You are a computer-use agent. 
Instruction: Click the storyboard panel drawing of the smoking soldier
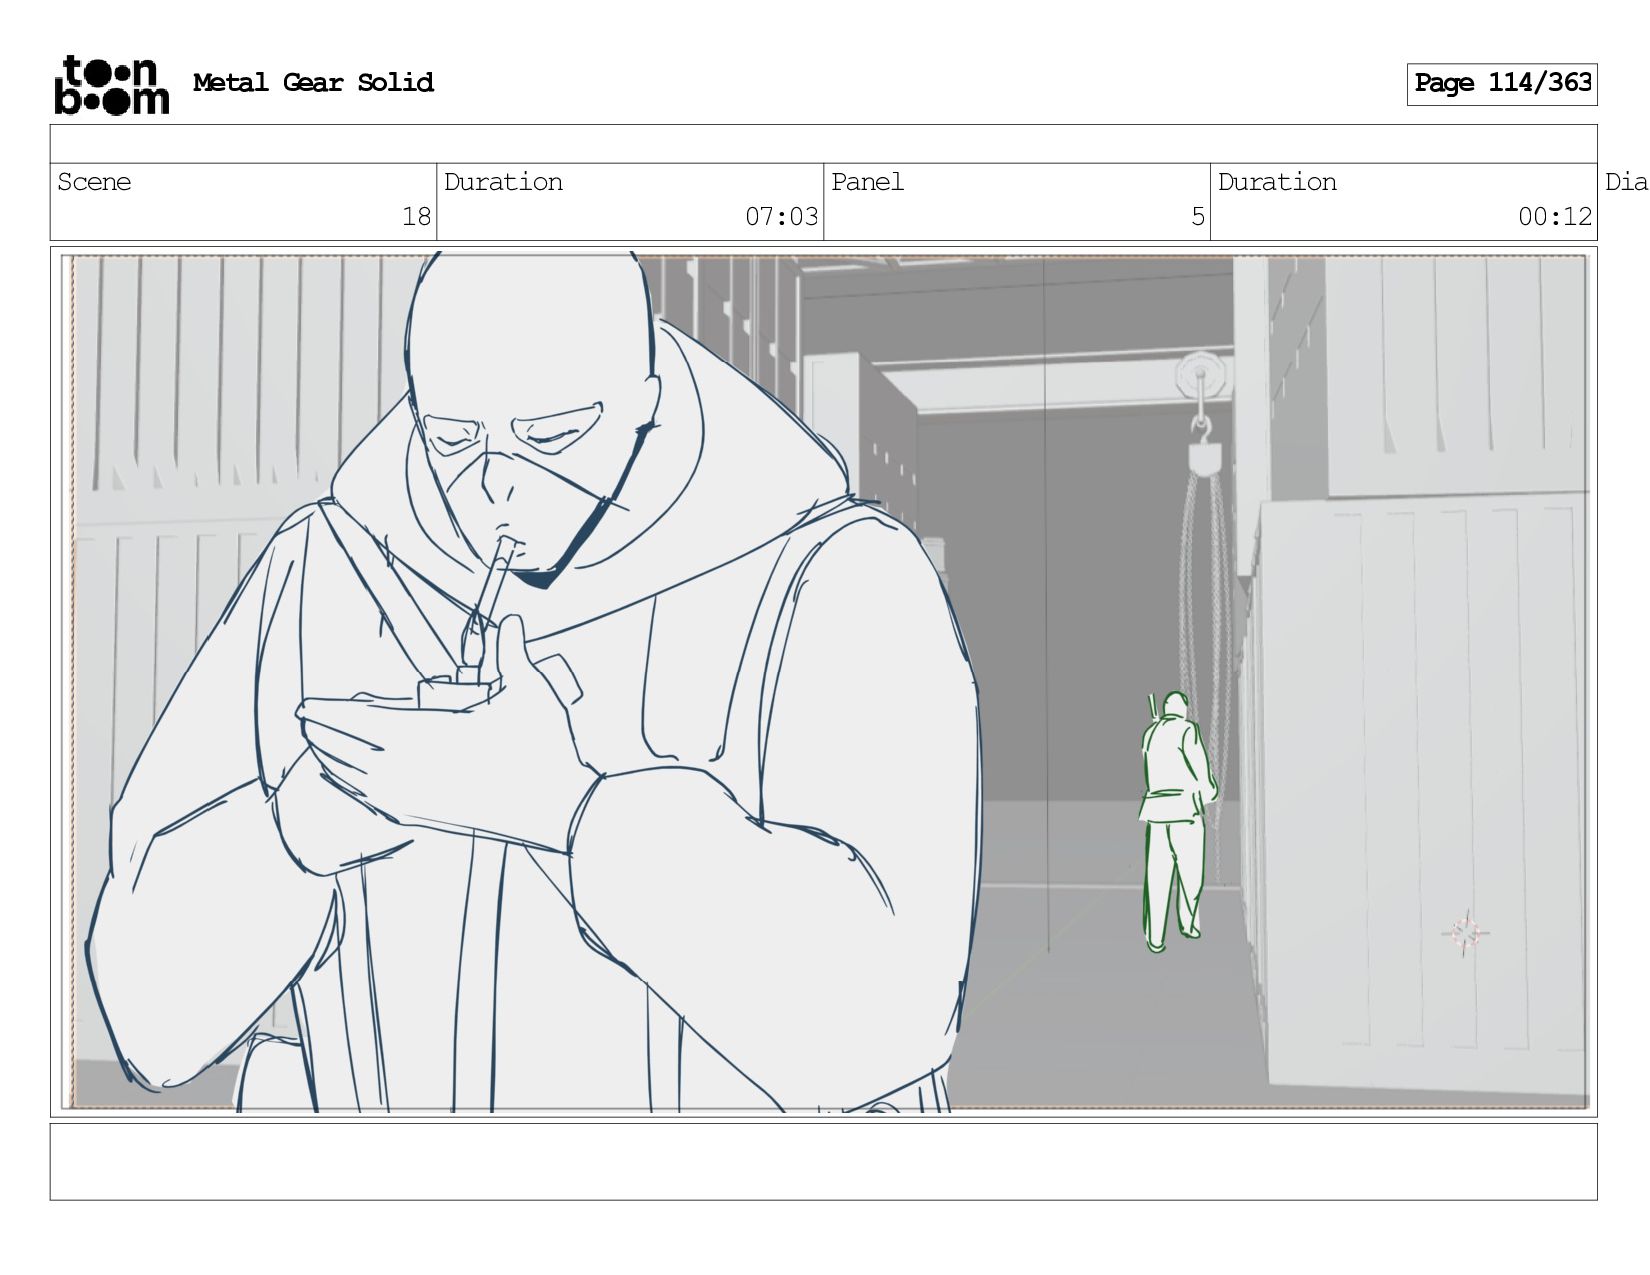tap(824, 681)
